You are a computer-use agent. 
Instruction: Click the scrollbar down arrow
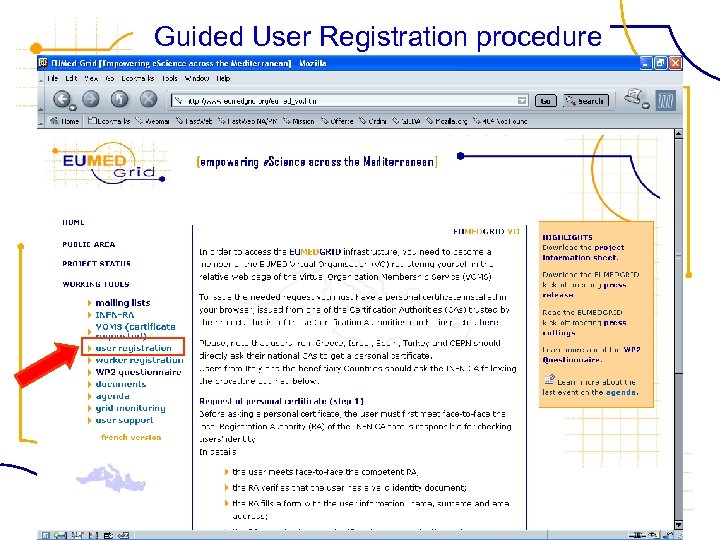click(x=678, y=524)
